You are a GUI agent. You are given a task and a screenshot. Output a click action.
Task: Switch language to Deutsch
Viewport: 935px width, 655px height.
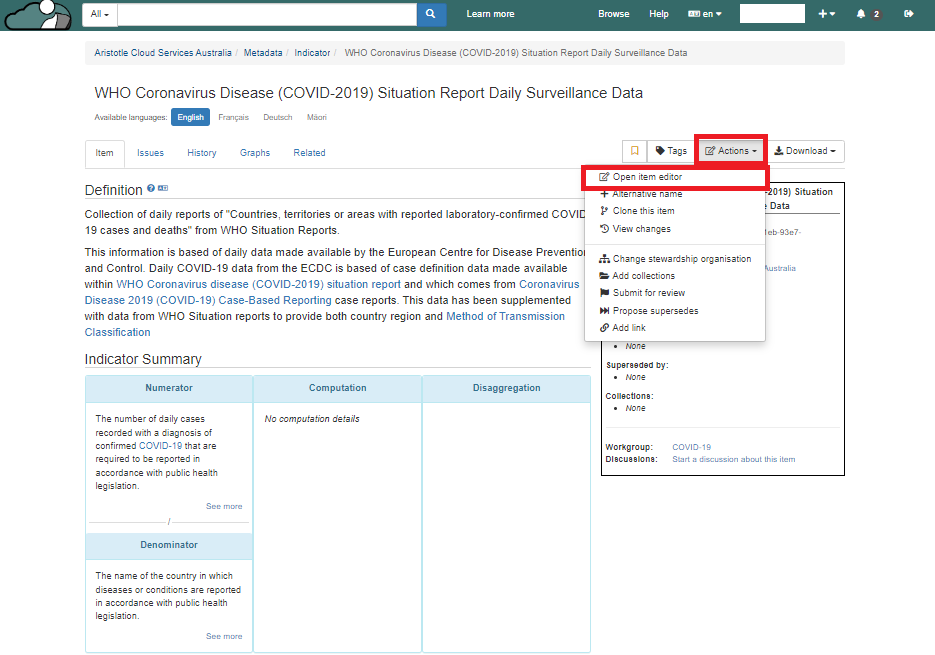pos(278,117)
